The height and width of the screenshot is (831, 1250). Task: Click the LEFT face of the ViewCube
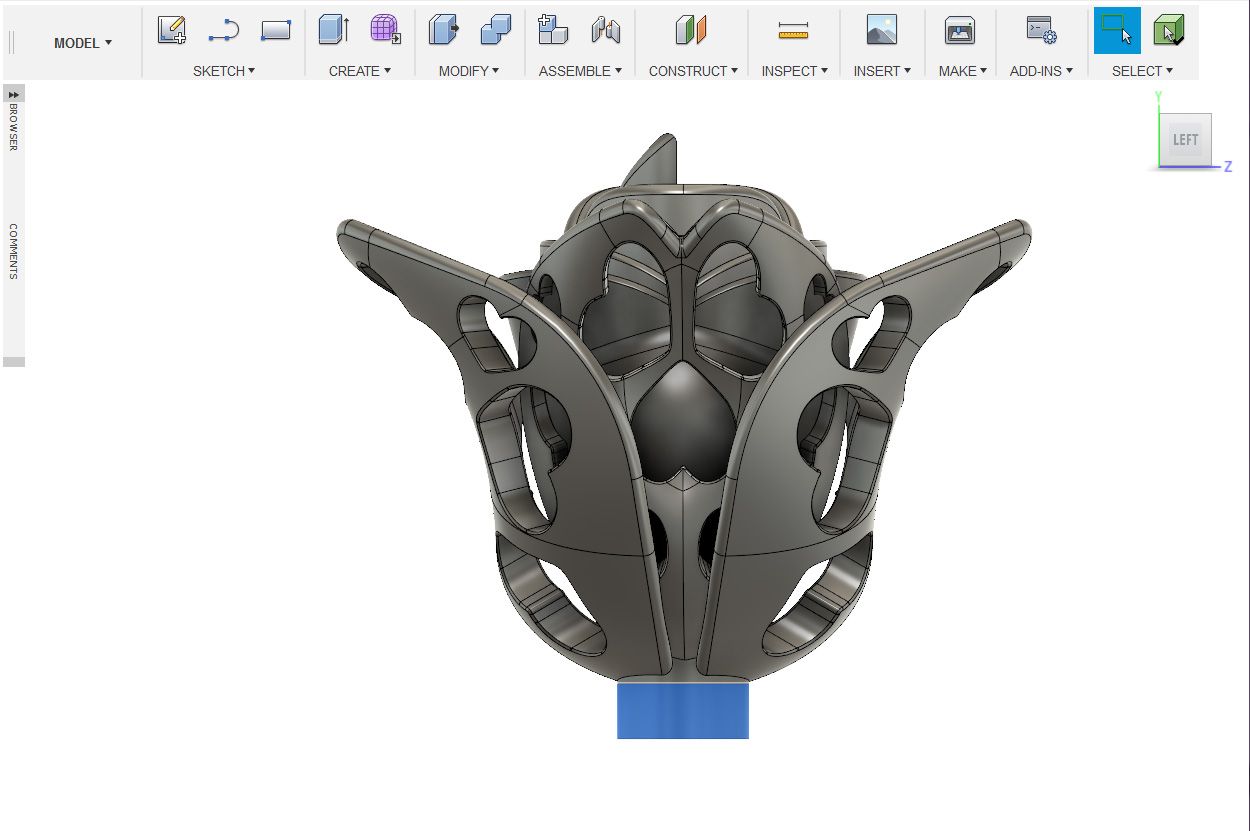(1185, 139)
